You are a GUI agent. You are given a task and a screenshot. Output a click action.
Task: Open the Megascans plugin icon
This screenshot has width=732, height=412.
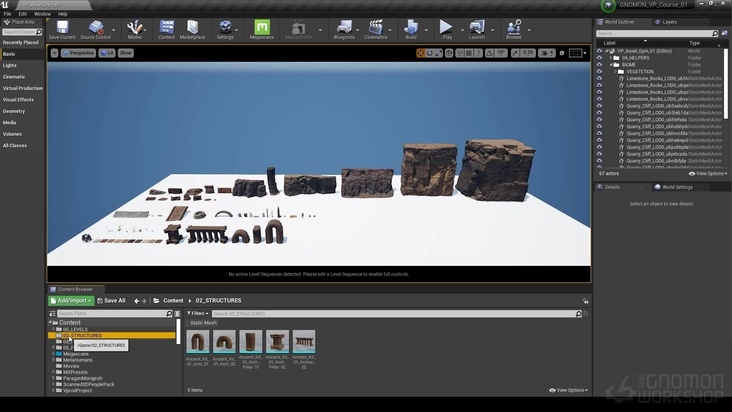tap(261, 29)
